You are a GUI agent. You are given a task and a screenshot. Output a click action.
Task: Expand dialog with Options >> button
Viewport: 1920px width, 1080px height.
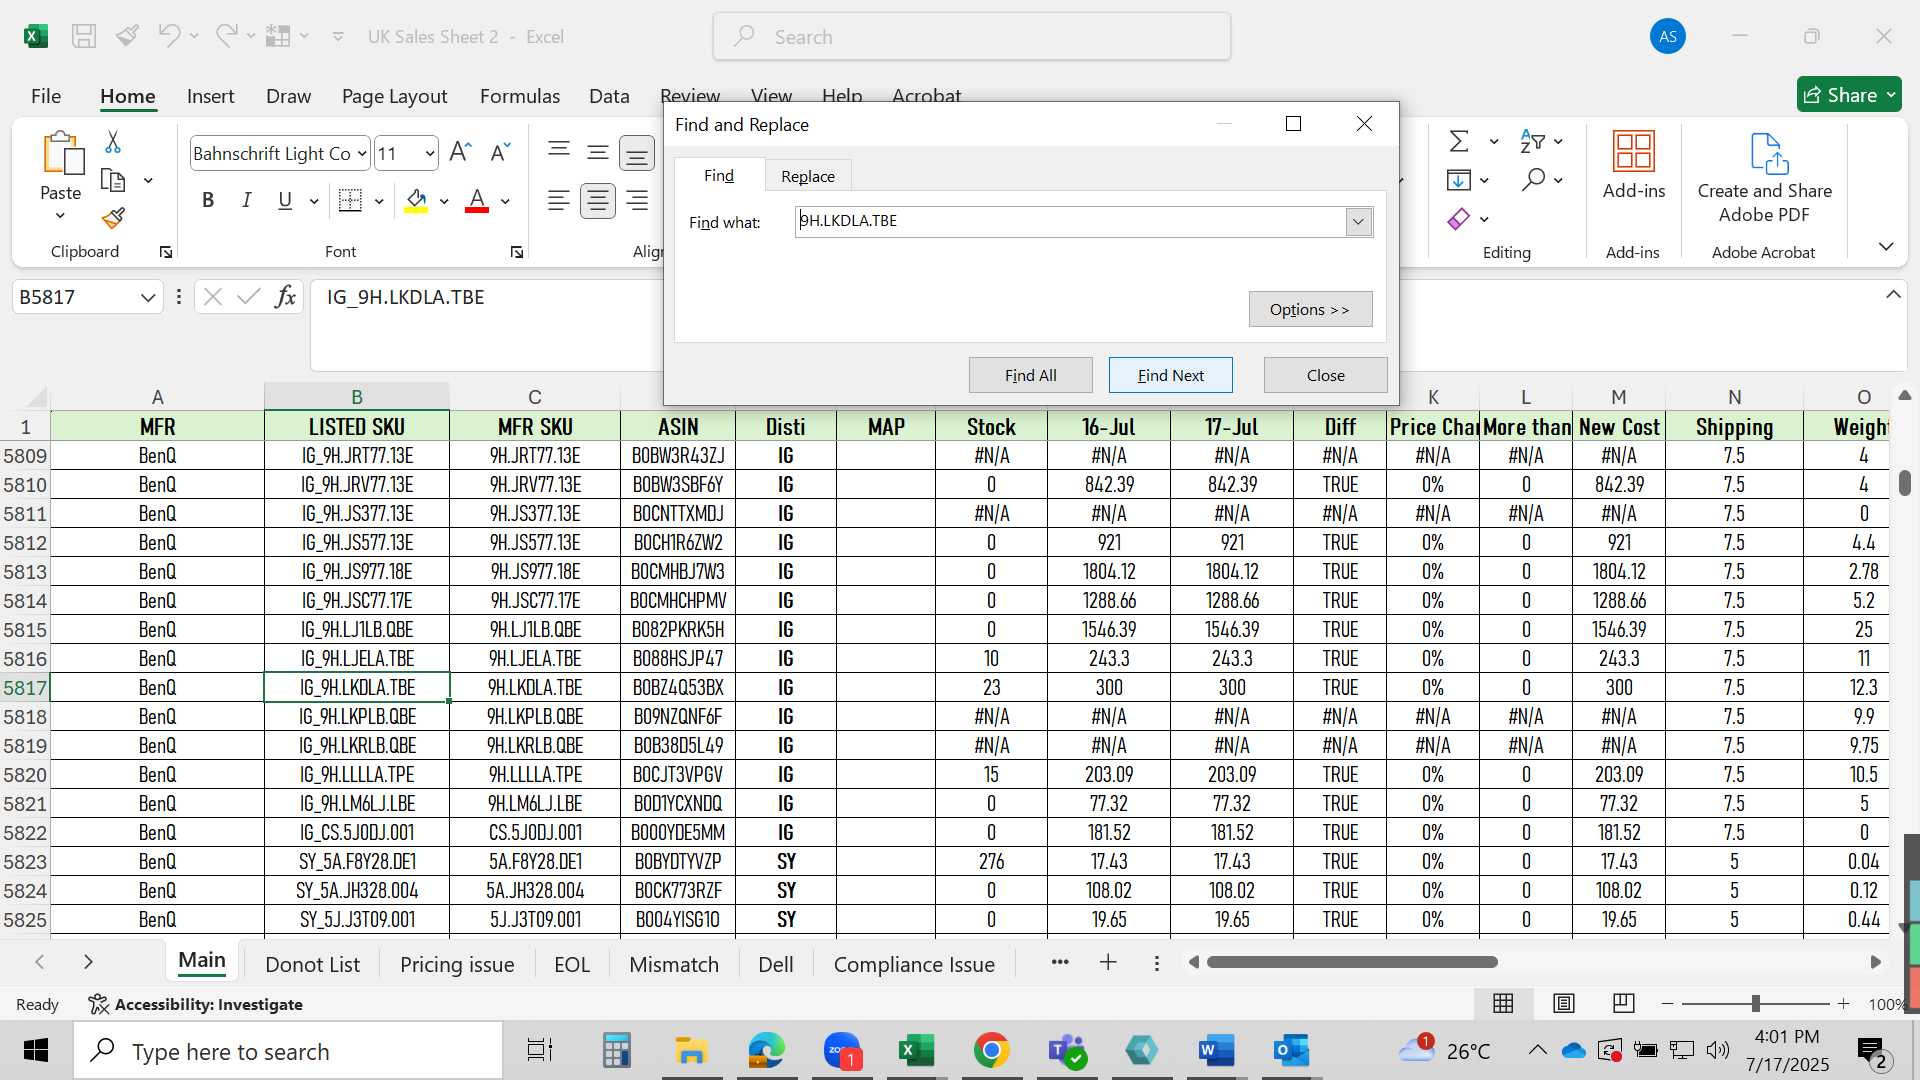(x=1310, y=309)
